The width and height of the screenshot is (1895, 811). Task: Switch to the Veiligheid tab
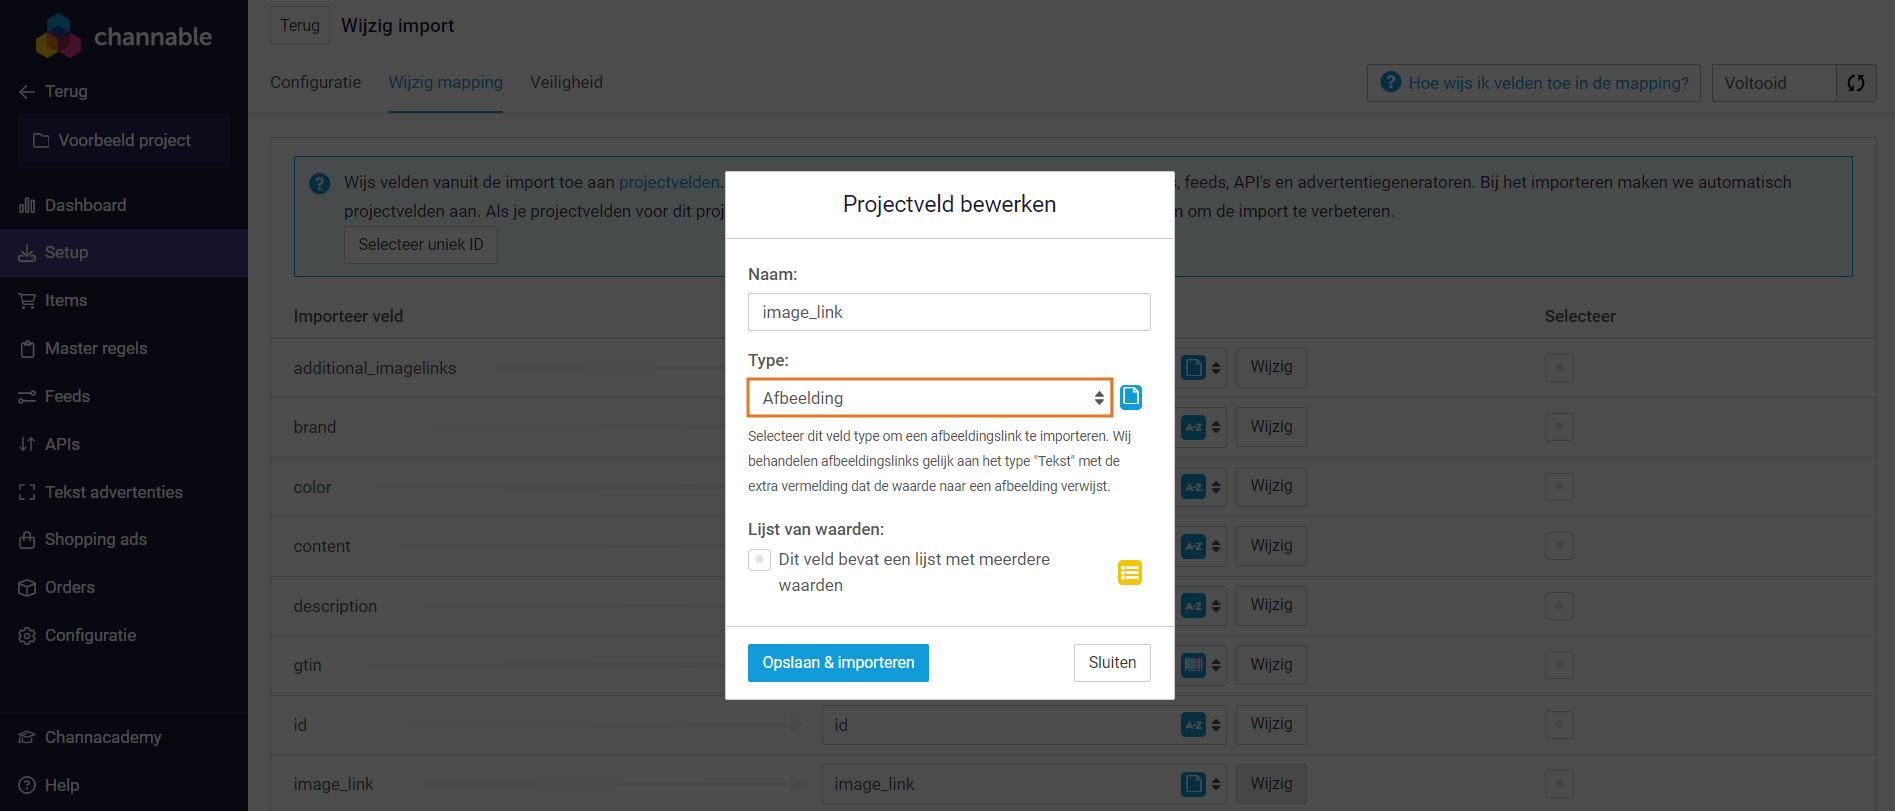(566, 82)
